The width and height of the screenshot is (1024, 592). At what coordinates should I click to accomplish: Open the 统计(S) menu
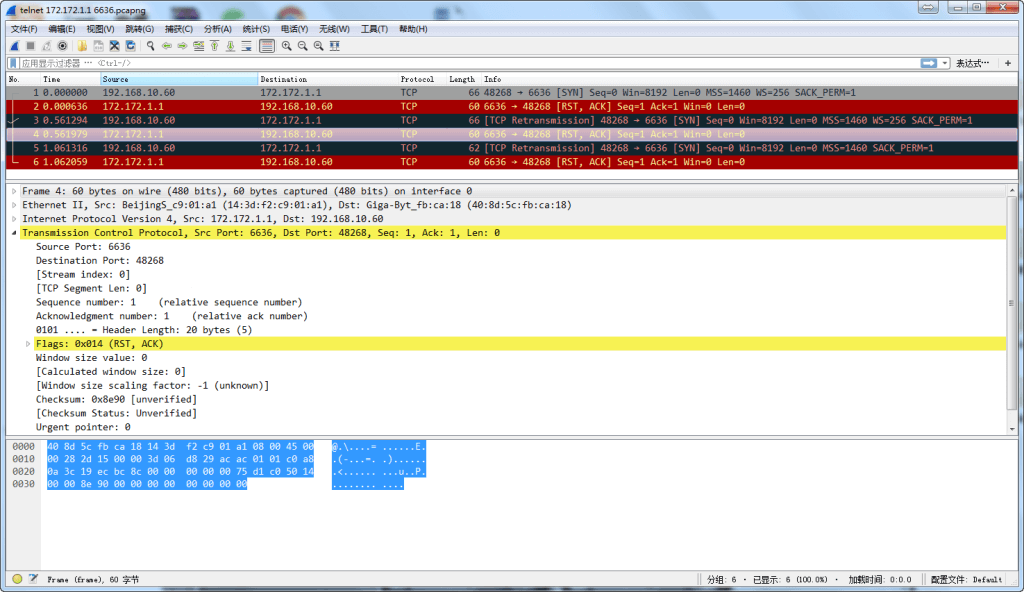point(256,29)
